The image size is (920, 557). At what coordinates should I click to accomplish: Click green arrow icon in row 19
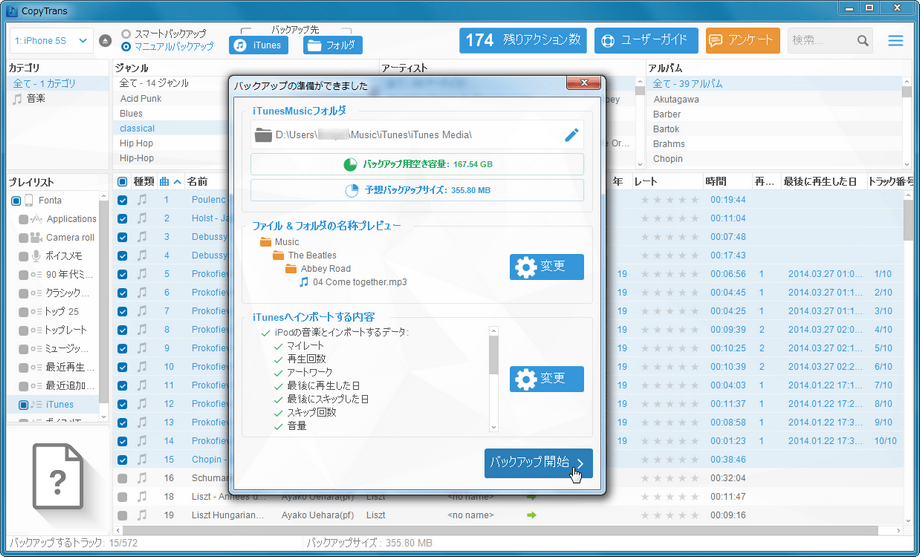(532, 515)
